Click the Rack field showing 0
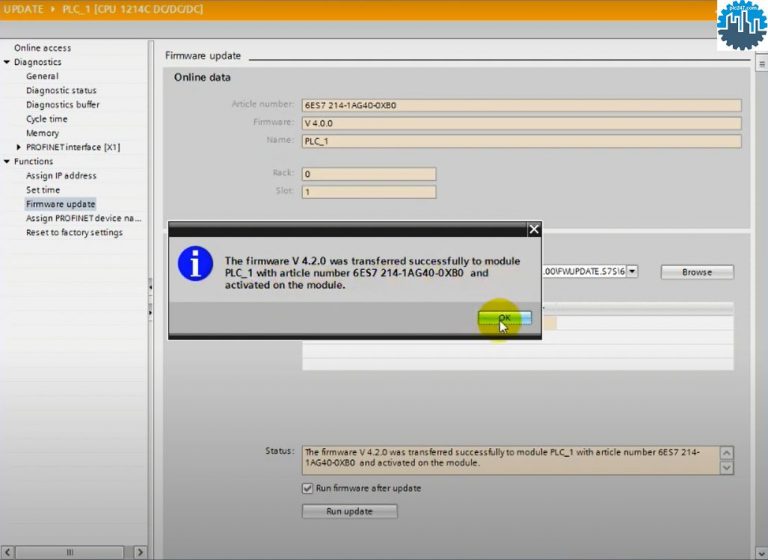 [x=369, y=174]
